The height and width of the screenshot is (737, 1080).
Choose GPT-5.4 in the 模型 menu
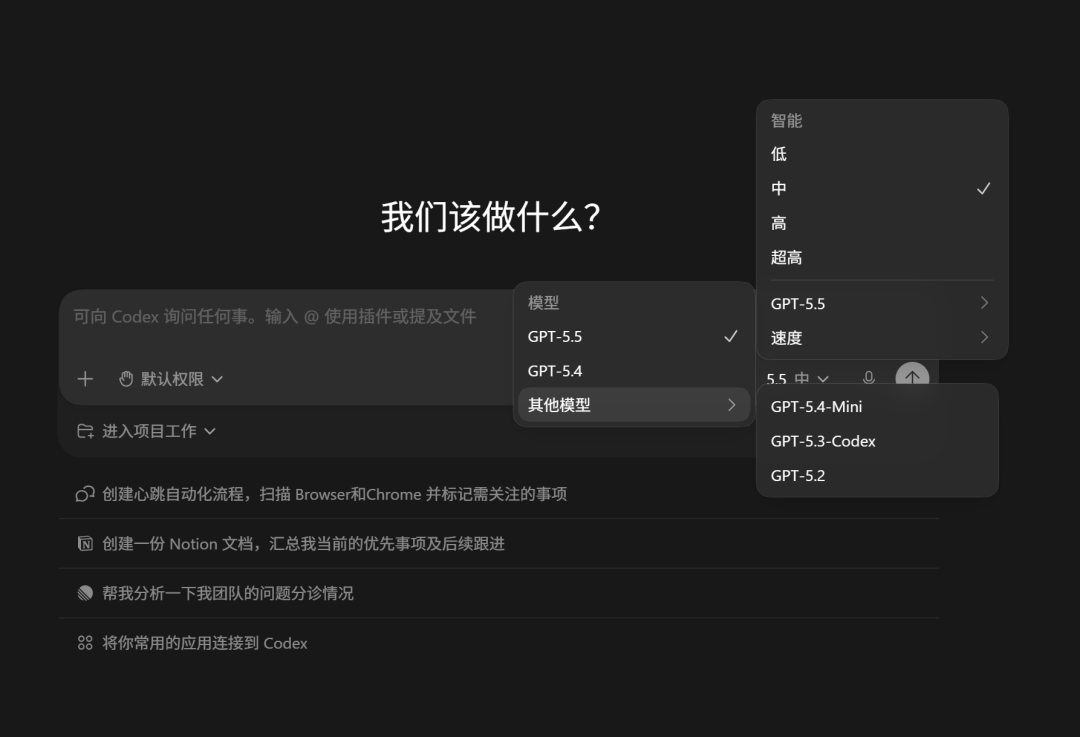pos(634,371)
